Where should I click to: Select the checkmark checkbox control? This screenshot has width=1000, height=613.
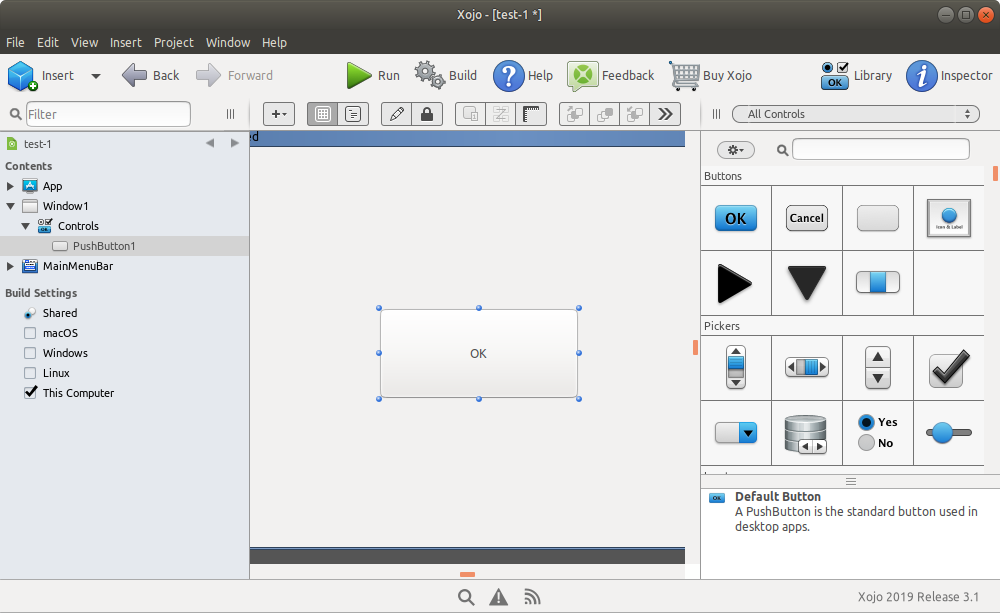(x=949, y=368)
